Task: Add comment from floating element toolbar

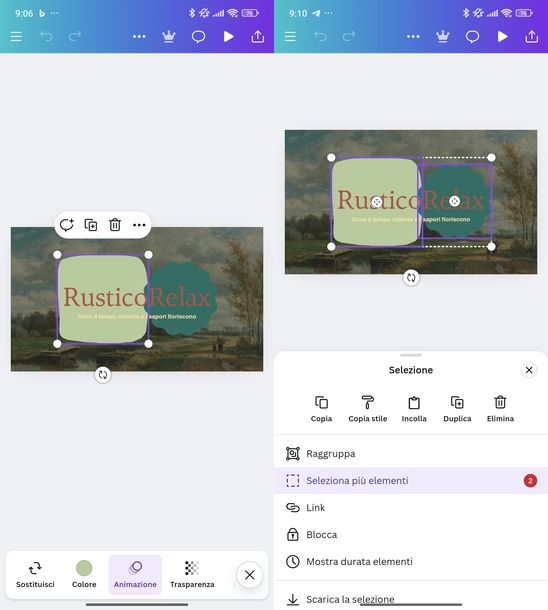Action: [x=67, y=225]
